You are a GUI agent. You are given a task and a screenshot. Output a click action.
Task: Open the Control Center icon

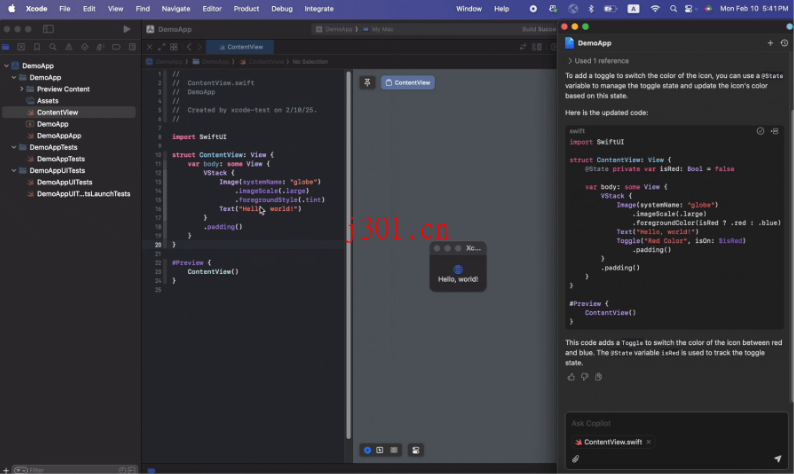point(689,9)
